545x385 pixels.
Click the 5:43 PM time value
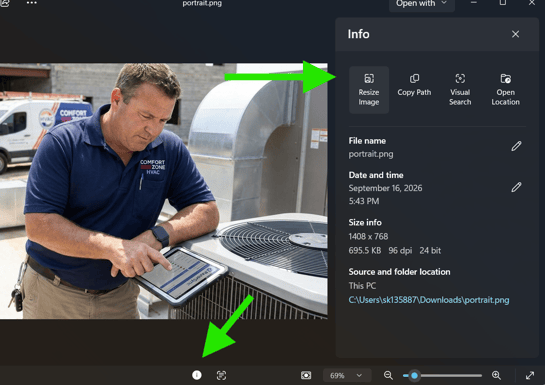tap(364, 201)
